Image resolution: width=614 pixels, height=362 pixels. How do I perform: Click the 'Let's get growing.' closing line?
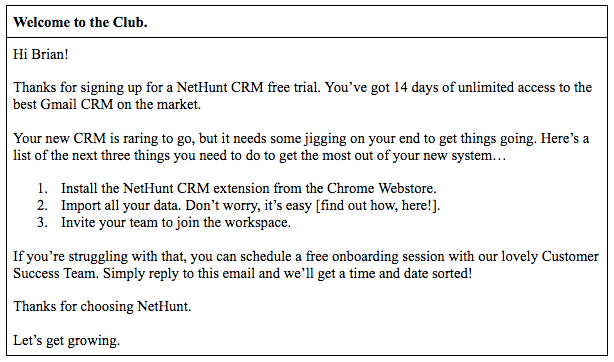point(67,340)
